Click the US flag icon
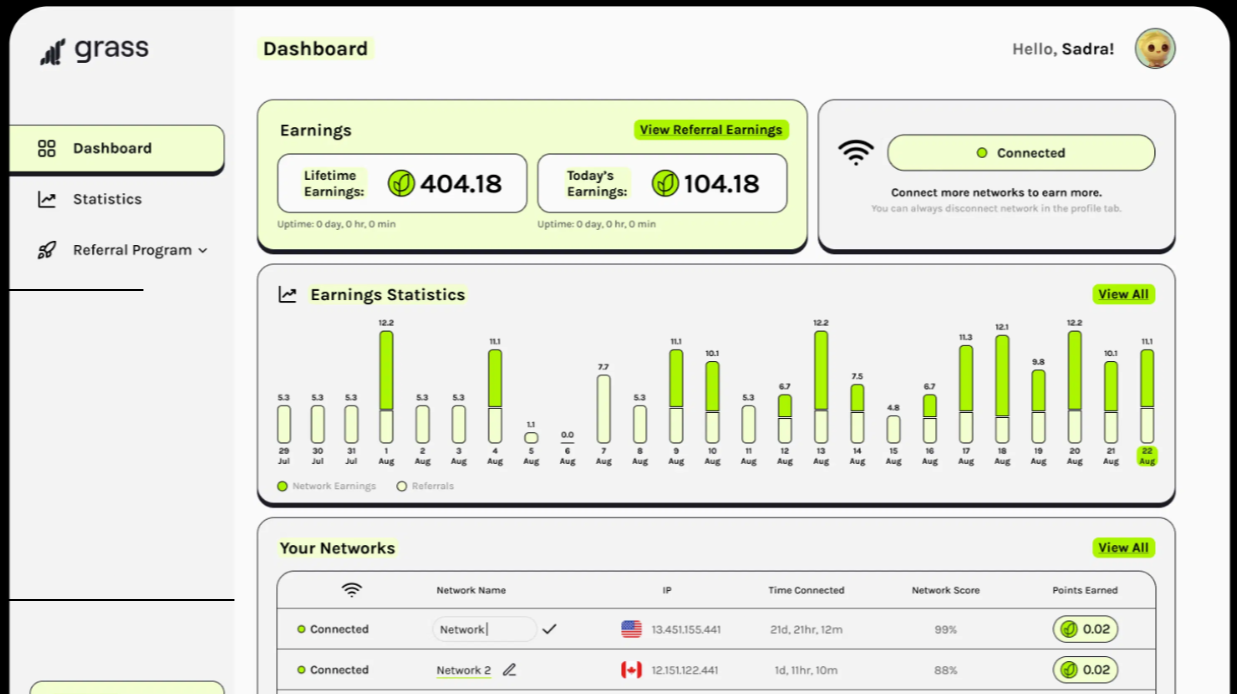The height and width of the screenshot is (694, 1237). [x=631, y=629]
